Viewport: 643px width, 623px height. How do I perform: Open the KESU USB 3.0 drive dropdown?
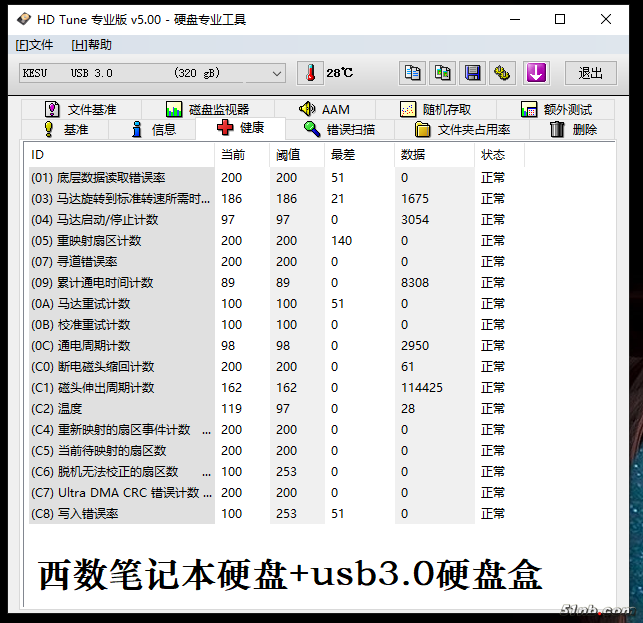(x=152, y=73)
